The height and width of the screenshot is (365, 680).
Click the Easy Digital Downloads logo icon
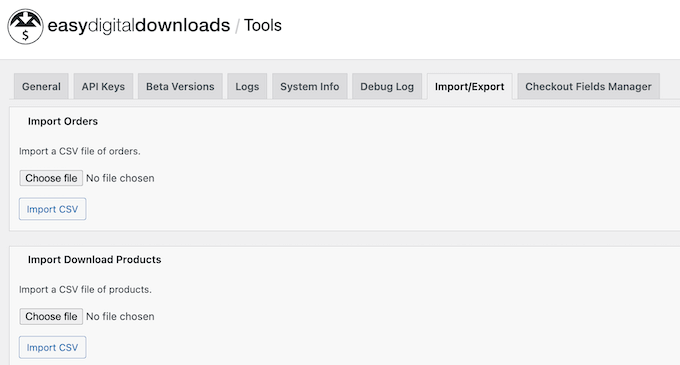(25, 26)
